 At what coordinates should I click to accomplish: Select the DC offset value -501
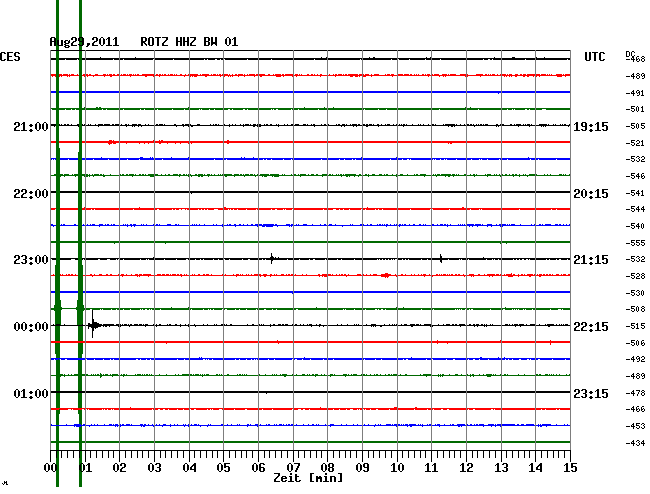635,109
